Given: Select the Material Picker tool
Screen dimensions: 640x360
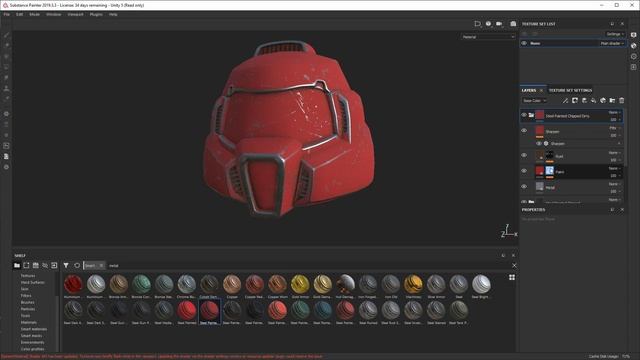Looking at the screenshot, I should click(x=6, y=99).
